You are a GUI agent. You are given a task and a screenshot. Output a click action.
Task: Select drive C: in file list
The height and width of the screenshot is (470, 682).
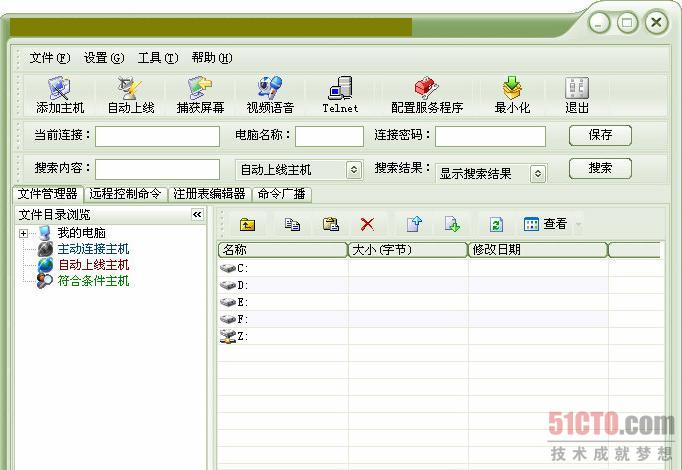[x=234, y=268]
